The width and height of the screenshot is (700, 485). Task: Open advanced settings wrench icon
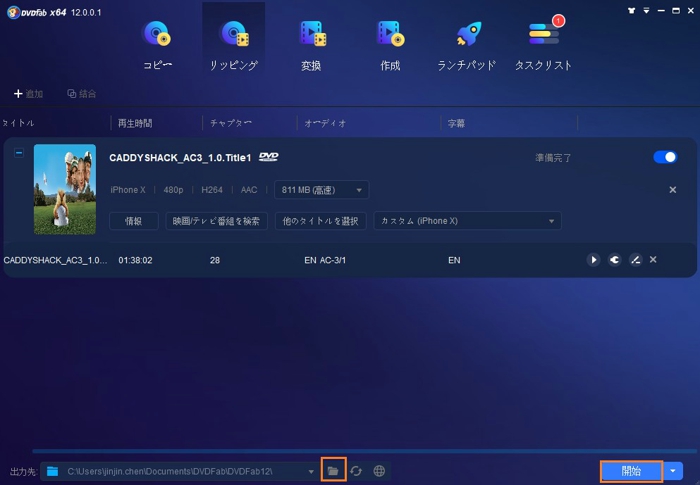[614, 260]
